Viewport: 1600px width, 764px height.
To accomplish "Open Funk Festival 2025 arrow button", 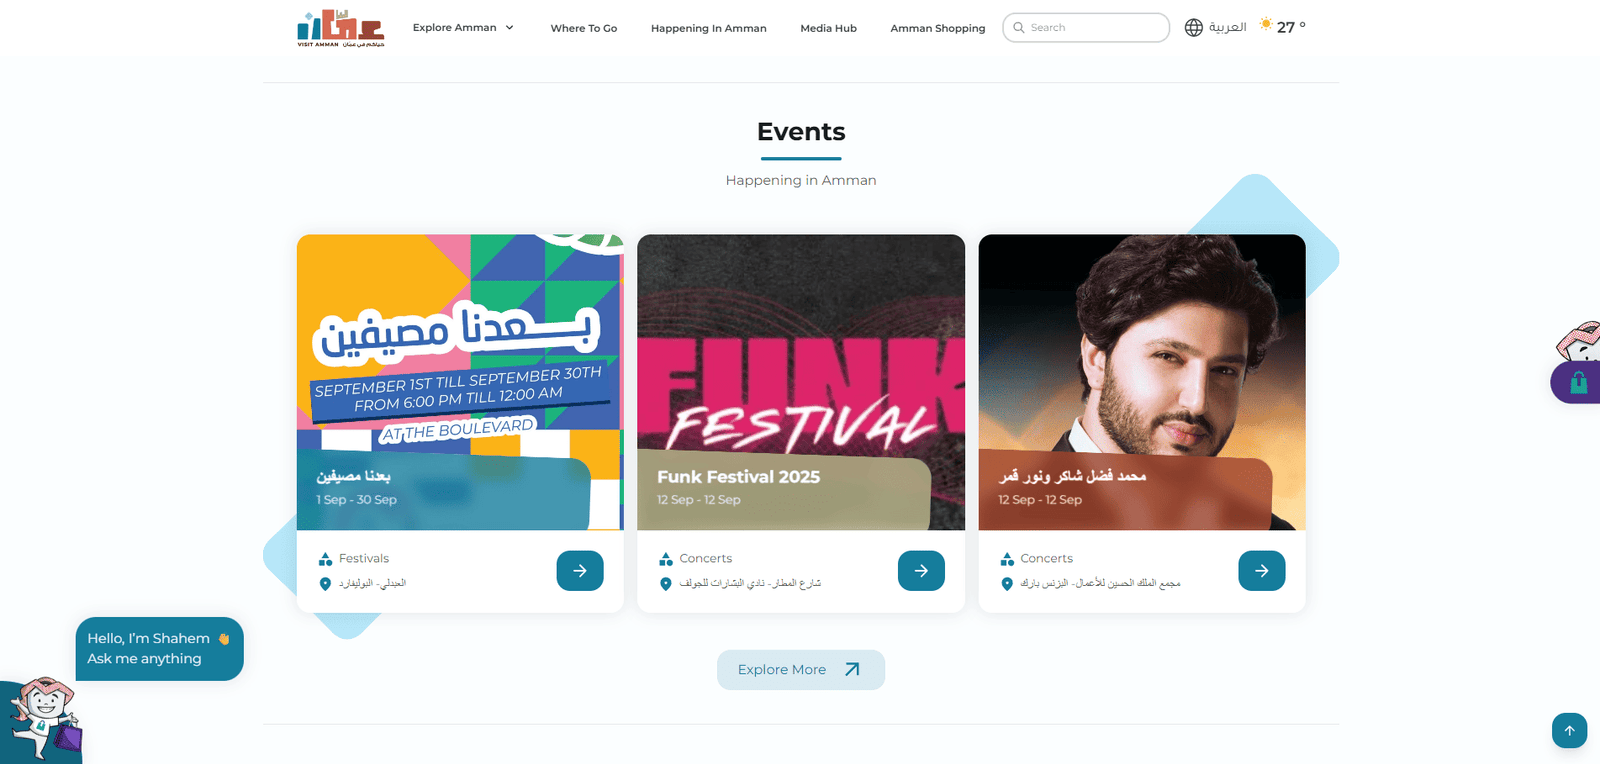I will 921,571.
